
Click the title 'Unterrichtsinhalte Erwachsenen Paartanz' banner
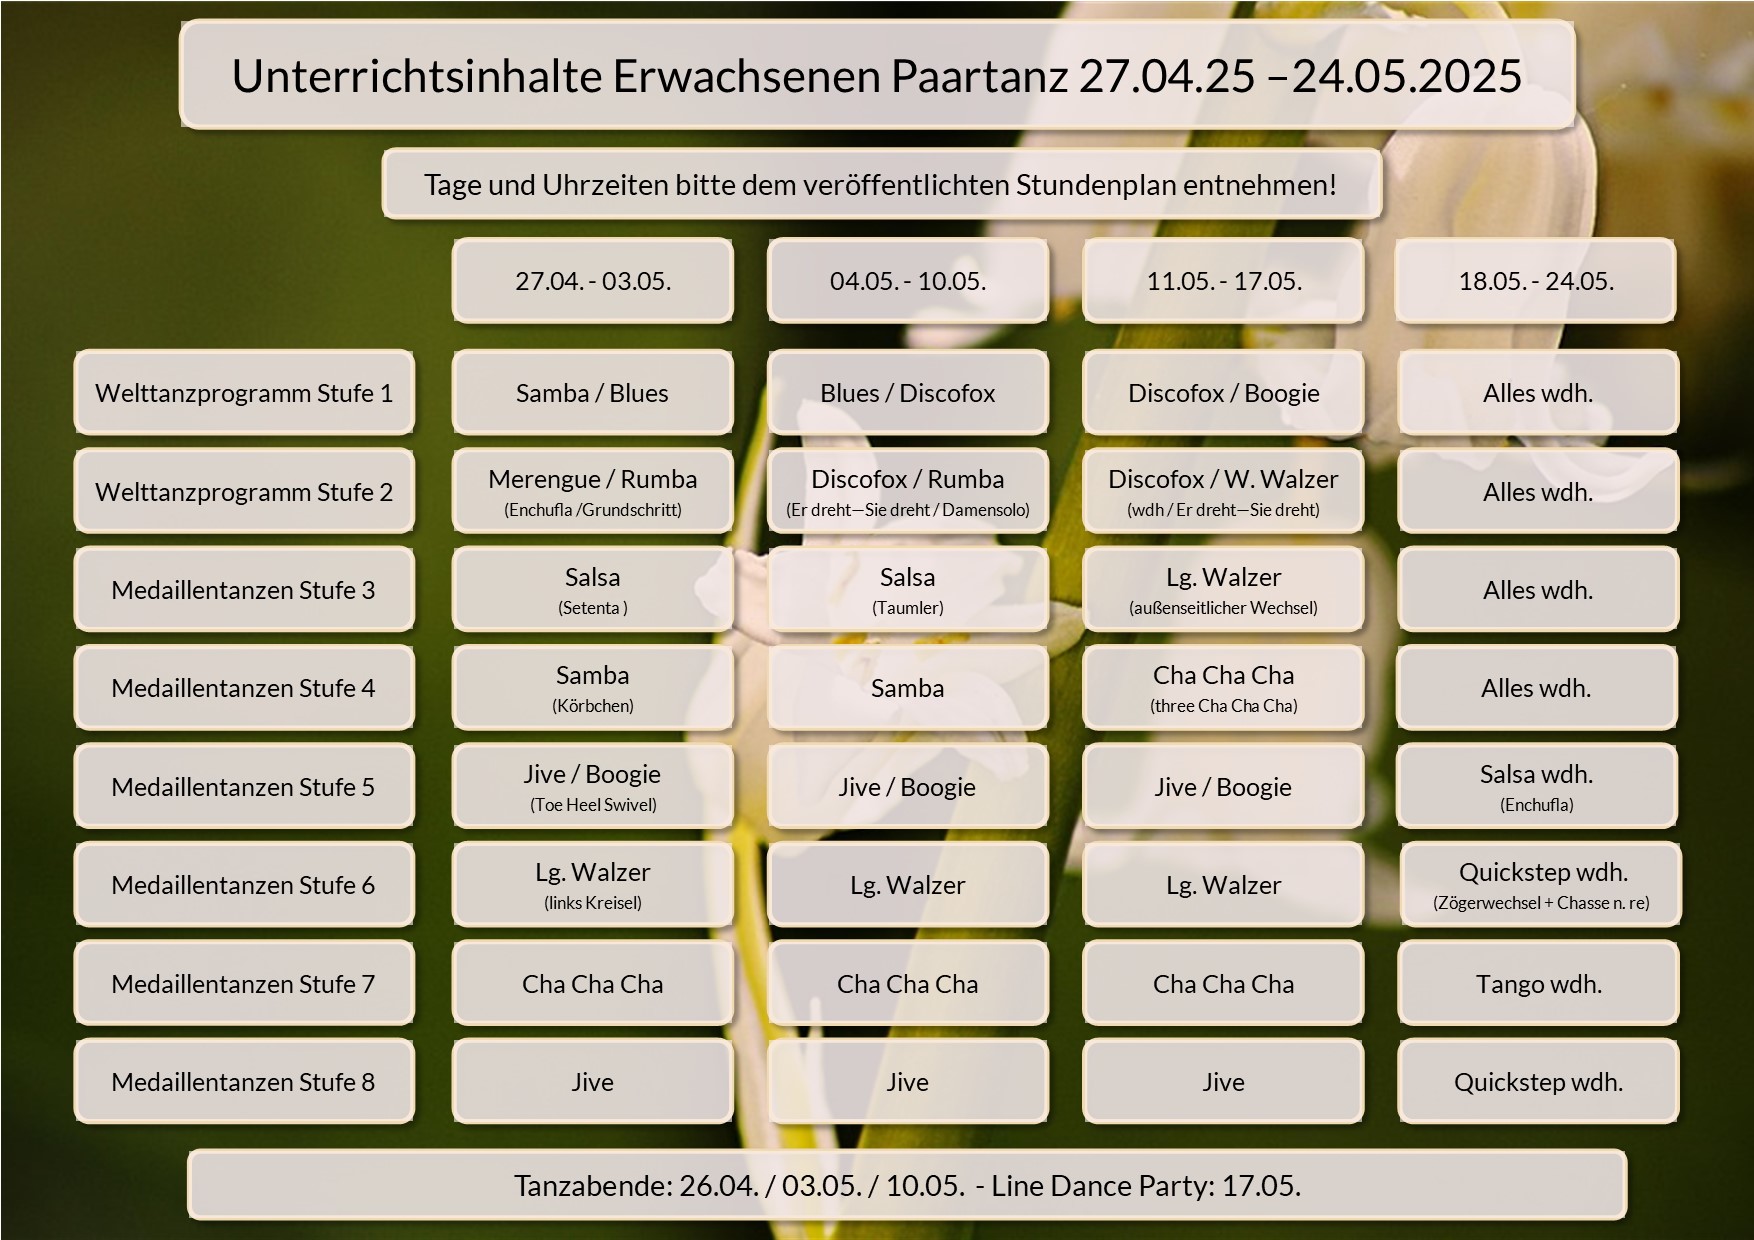tap(877, 75)
